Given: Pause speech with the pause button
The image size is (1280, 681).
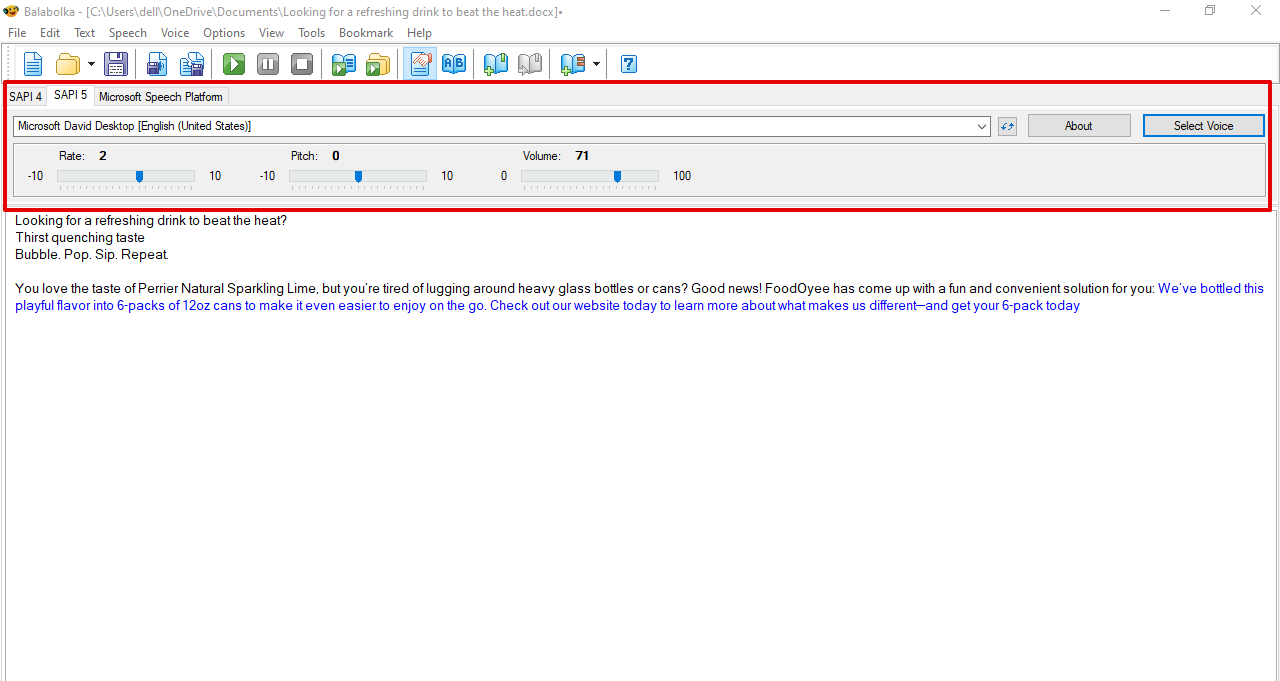Looking at the screenshot, I should [x=268, y=64].
